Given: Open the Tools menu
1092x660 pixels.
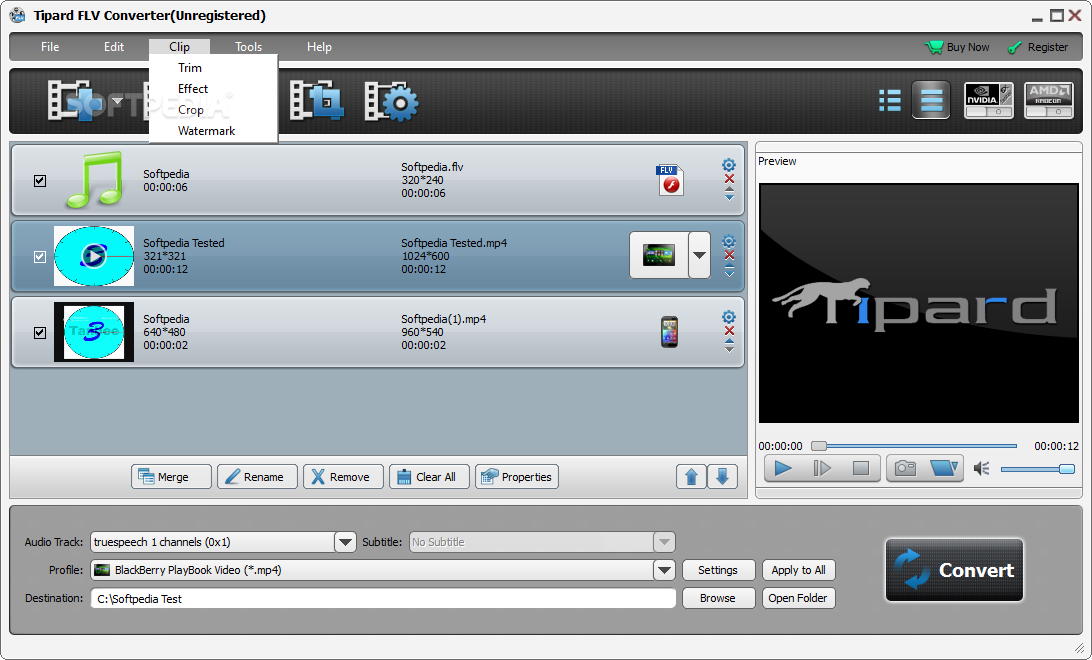Looking at the screenshot, I should (x=249, y=47).
